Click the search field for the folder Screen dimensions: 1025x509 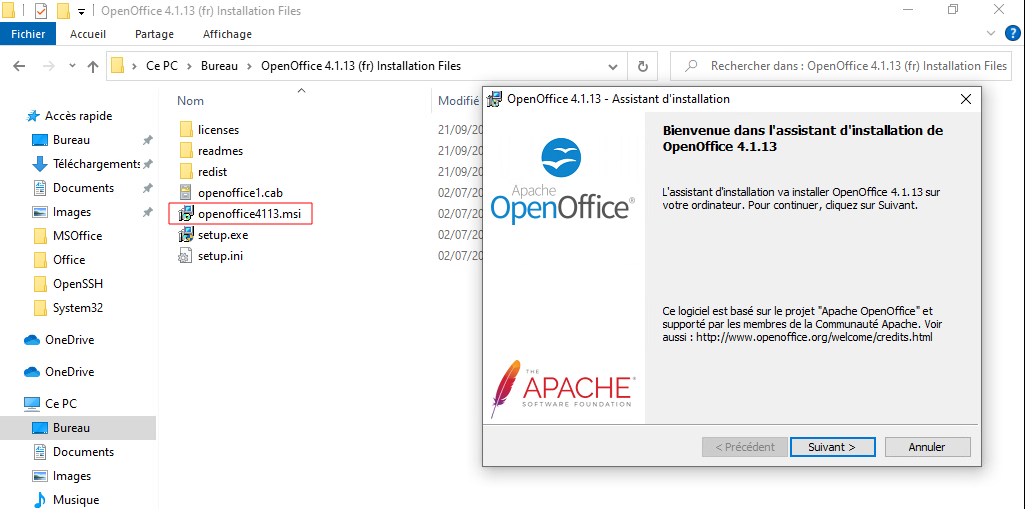850,66
